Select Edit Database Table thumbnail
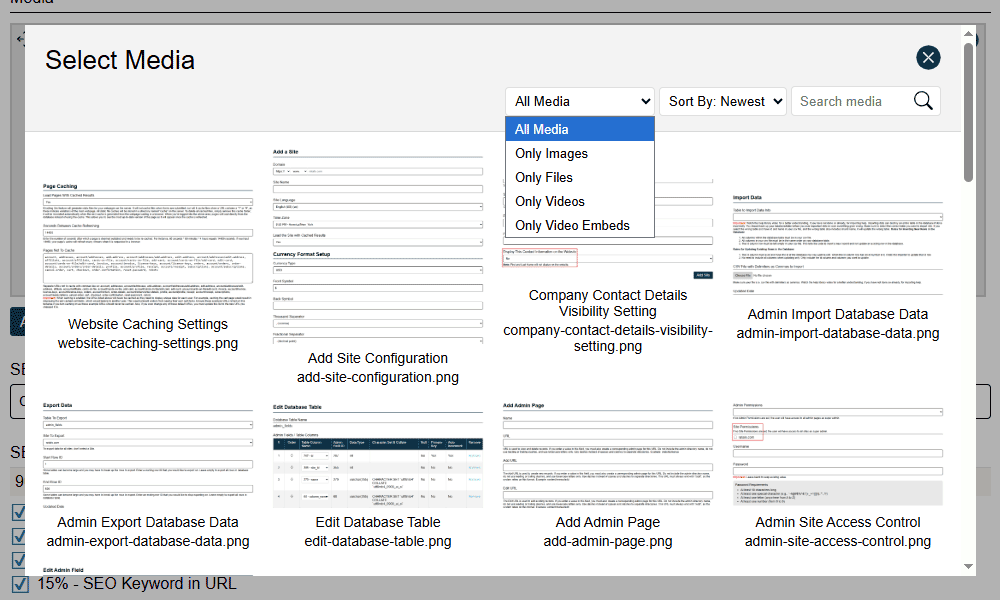Viewport: 1000px width, 600px height. click(x=378, y=455)
